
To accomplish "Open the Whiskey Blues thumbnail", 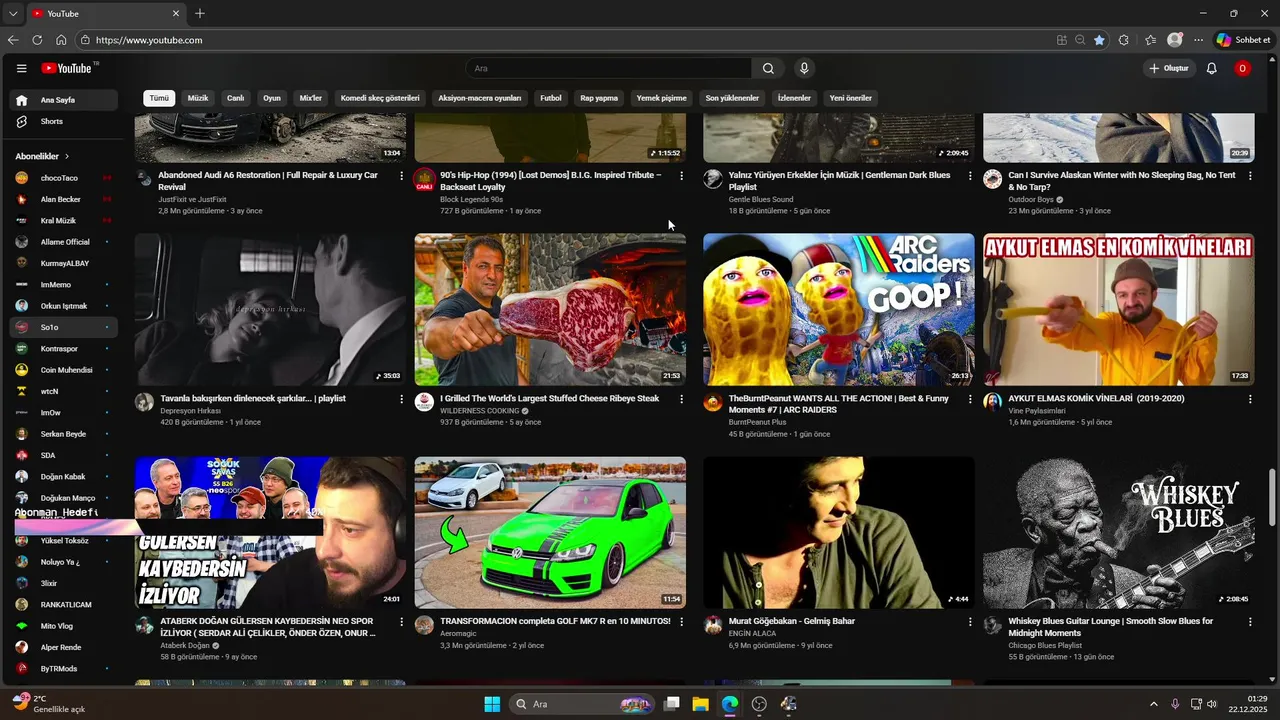I will 1118,533.
